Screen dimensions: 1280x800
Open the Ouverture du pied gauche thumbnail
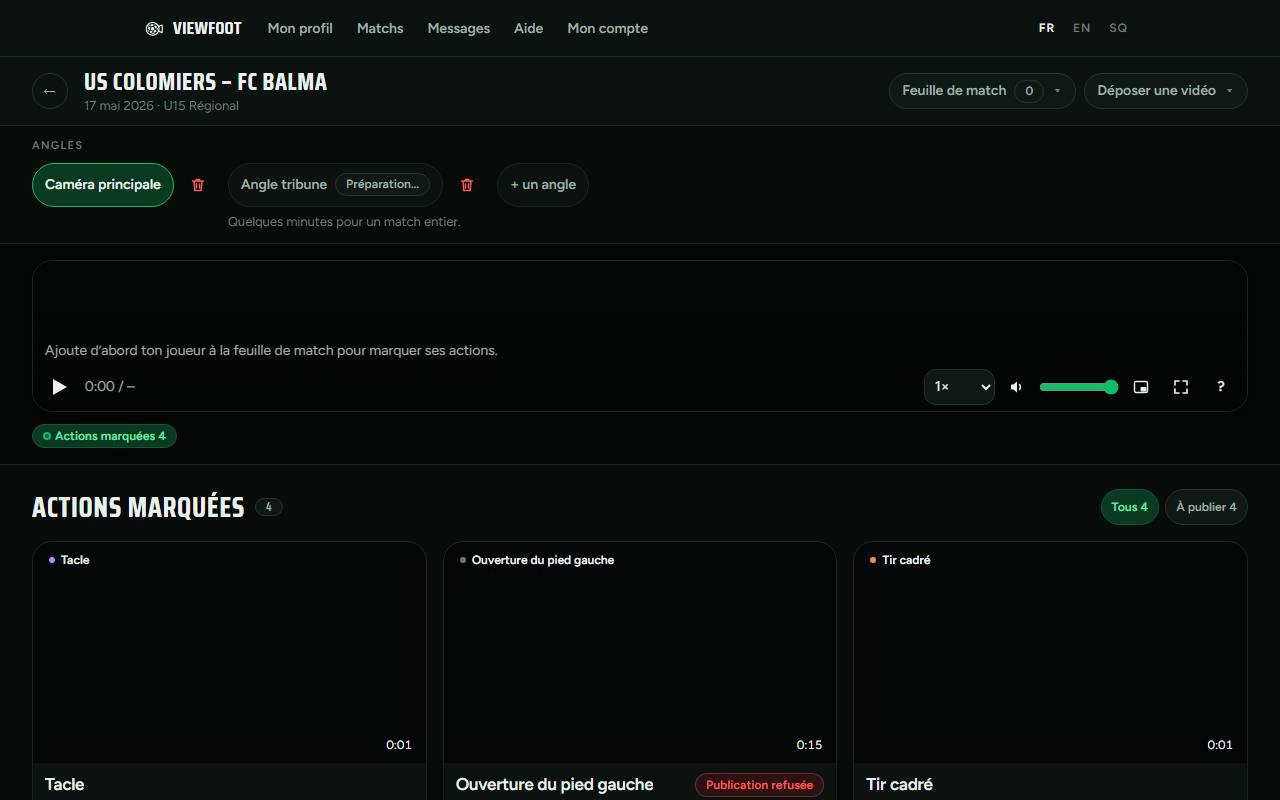coord(640,652)
